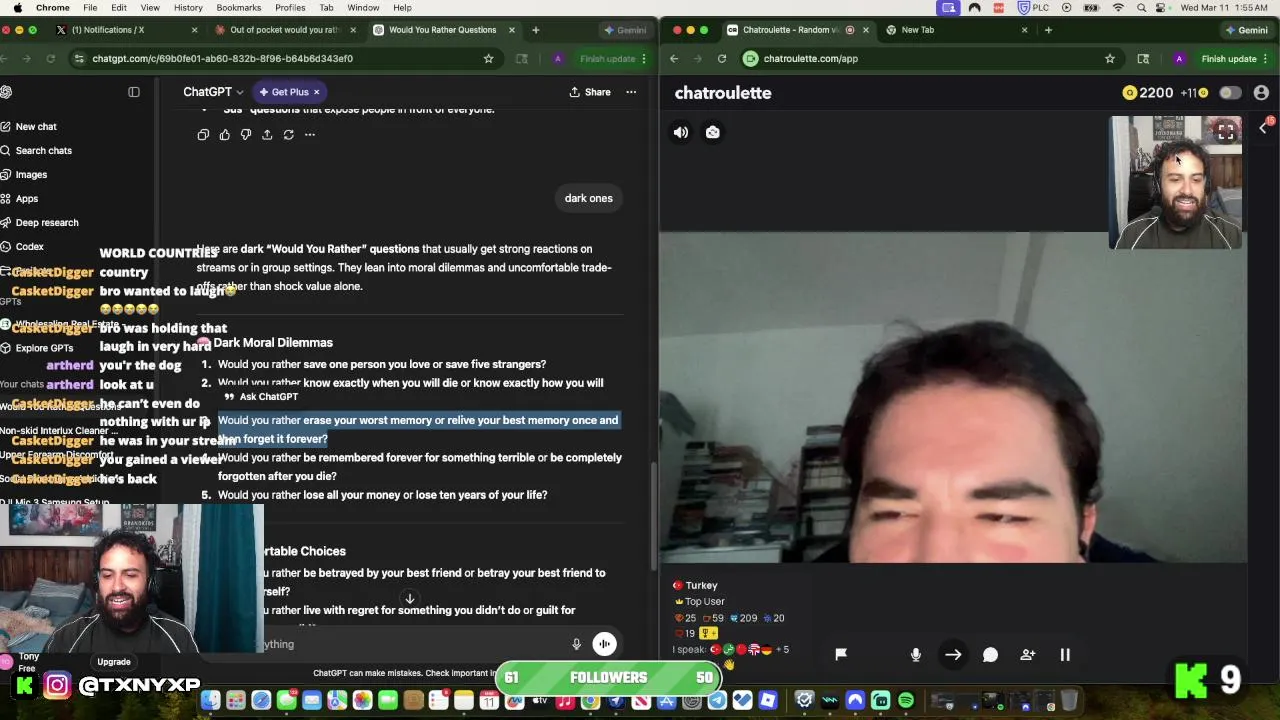Click the Ask ChatGPT popup button
1280x720 pixels.
pyautogui.click(x=262, y=397)
